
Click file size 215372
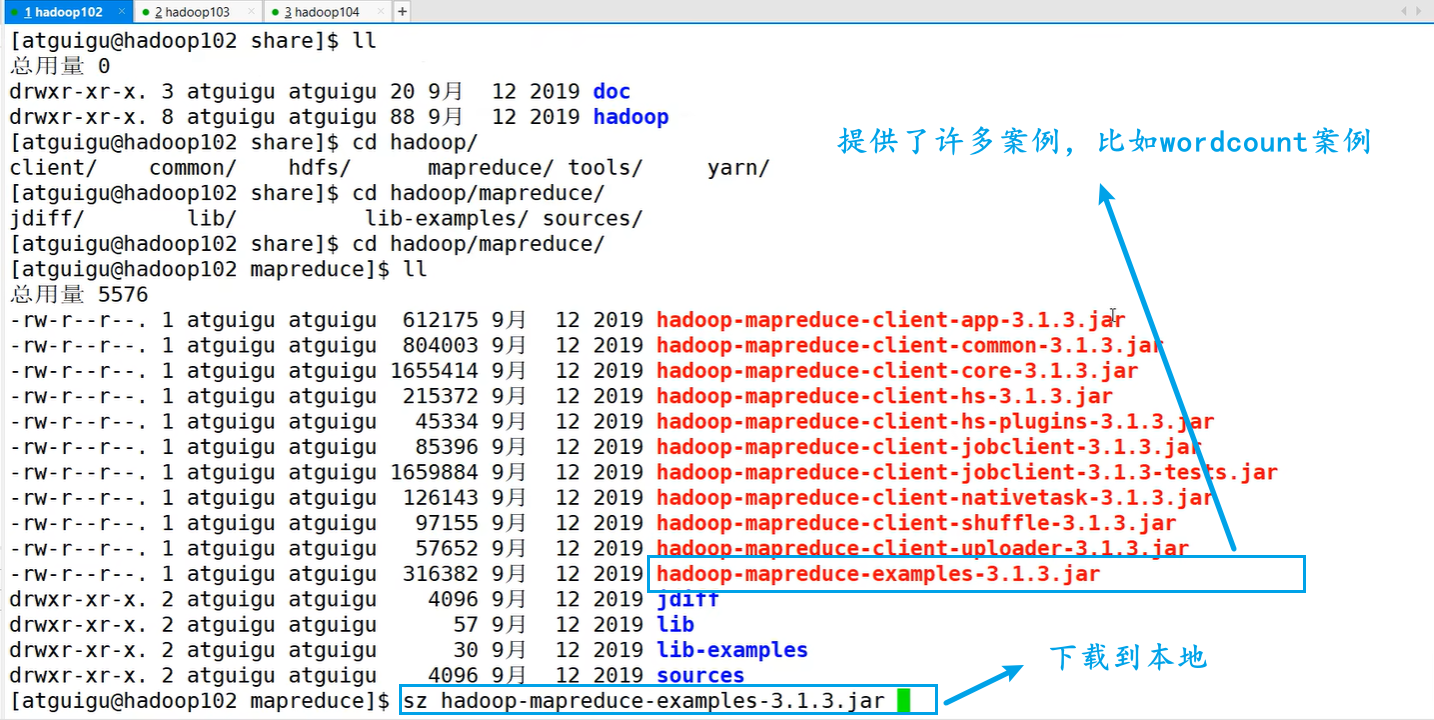[440, 397]
